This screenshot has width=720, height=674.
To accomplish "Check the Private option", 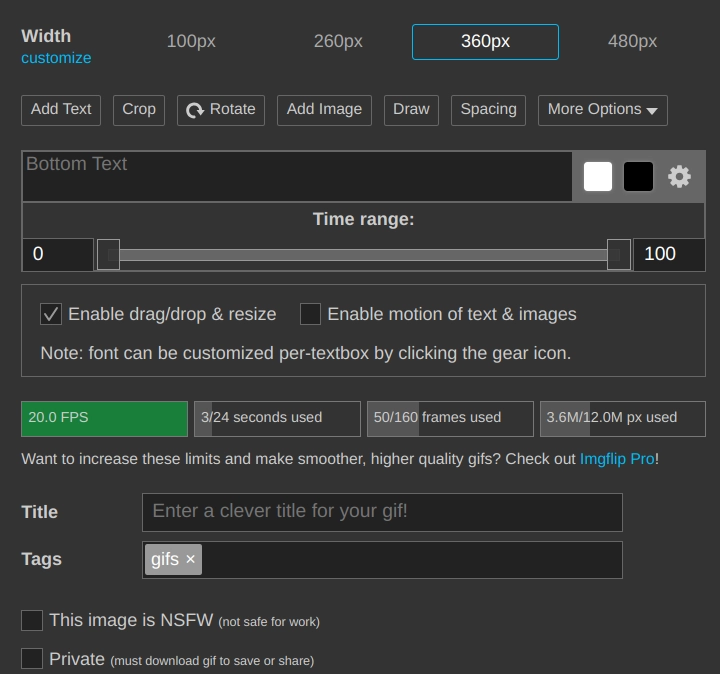I will [x=32, y=659].
